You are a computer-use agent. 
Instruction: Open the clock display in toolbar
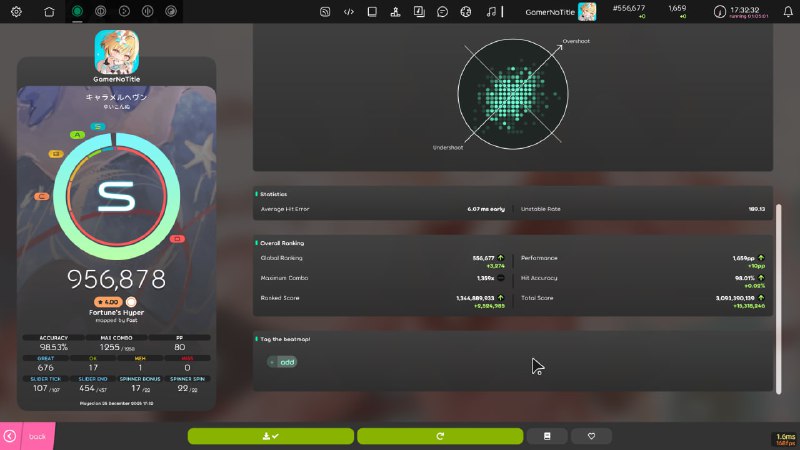coord(741,12)
